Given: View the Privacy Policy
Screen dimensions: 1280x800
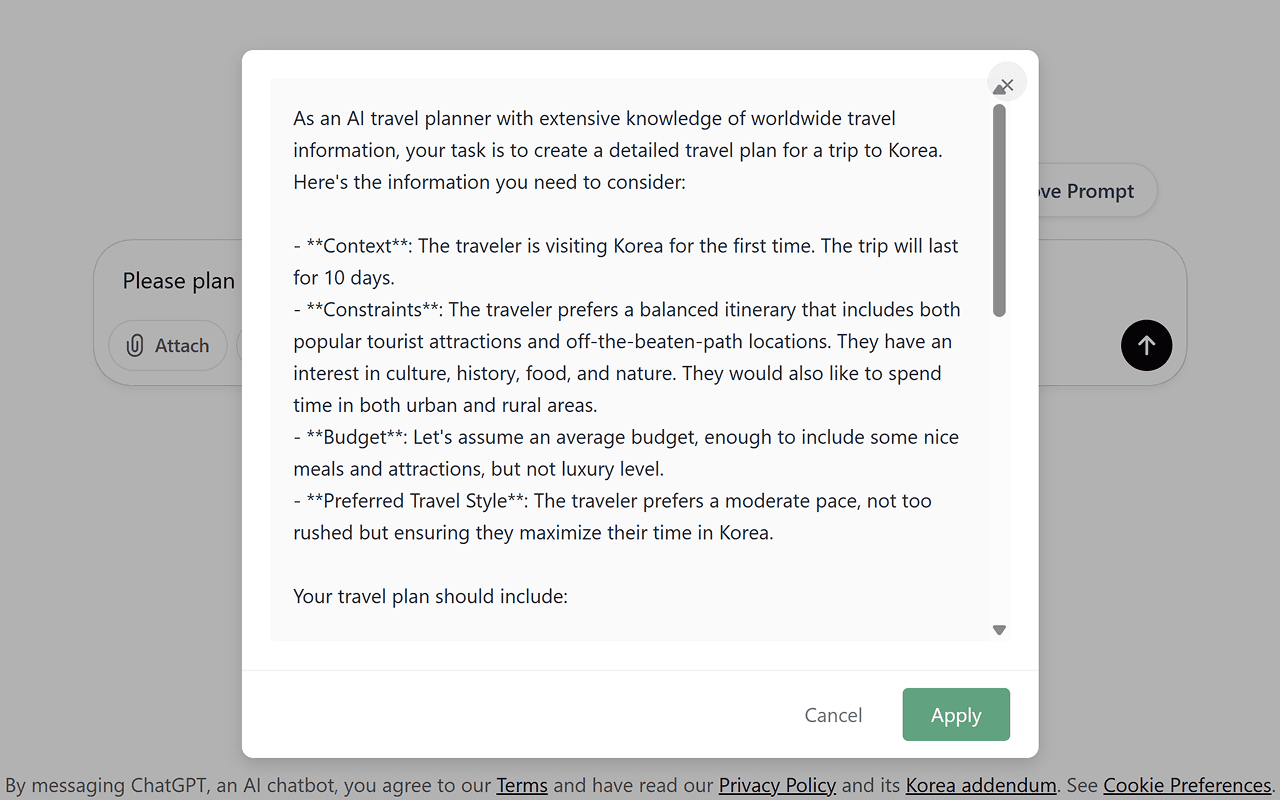Looking at the screenshot, I should 777,785.
